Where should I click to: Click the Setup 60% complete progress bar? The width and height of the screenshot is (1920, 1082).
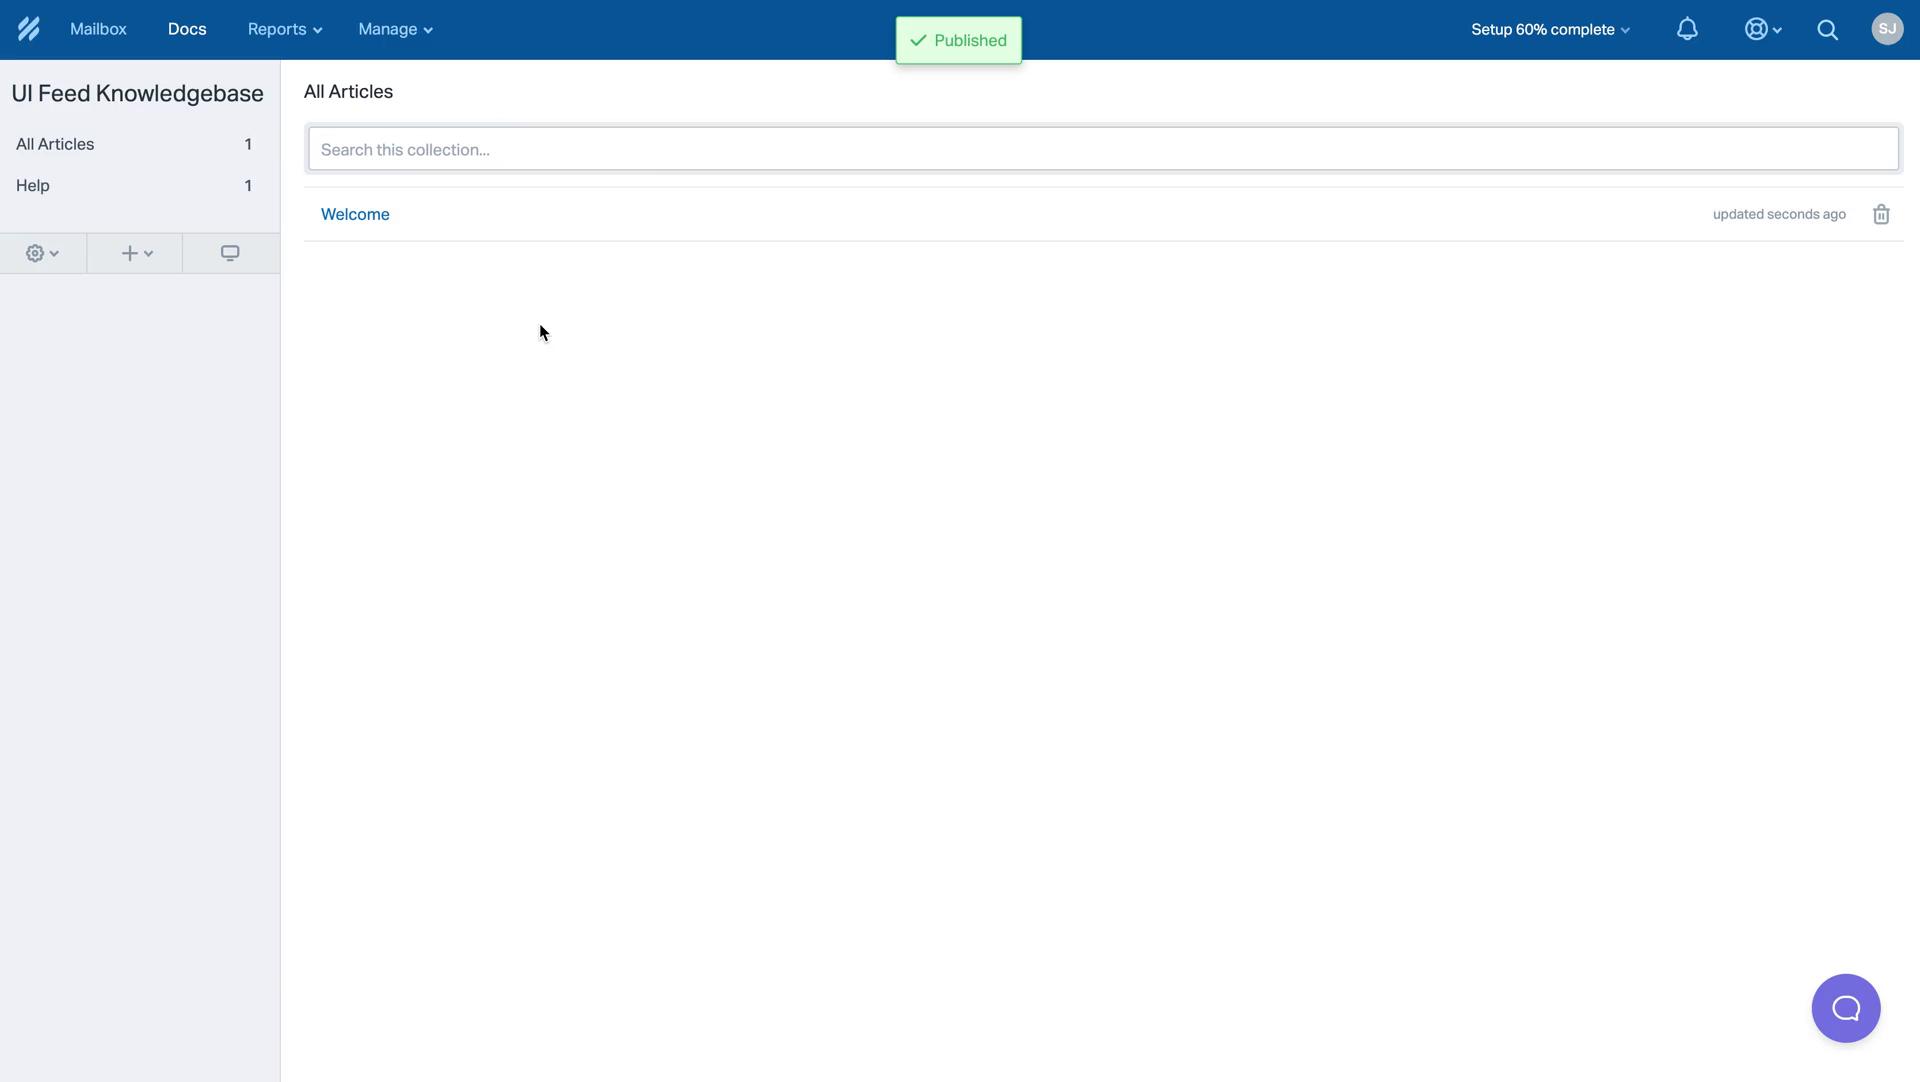tap(1551, 29)
